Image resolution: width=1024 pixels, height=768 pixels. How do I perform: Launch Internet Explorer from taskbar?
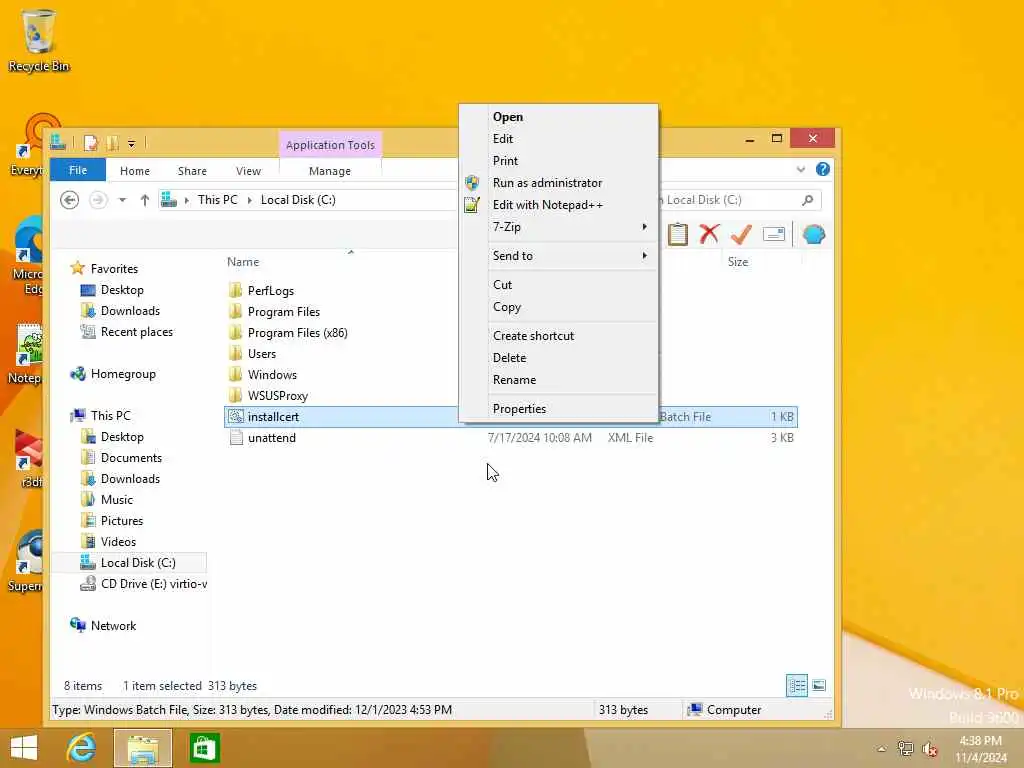81,748
